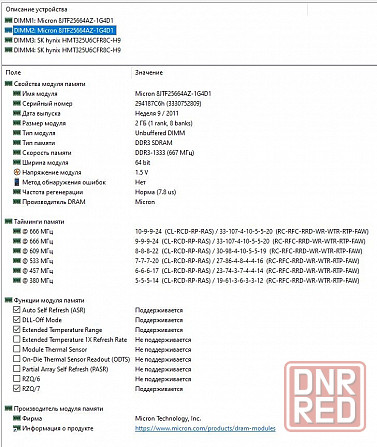Screen dimensions: 377x447
Task: Toggle the Extended Temperature Range checkbox
Action: point(17,329)
